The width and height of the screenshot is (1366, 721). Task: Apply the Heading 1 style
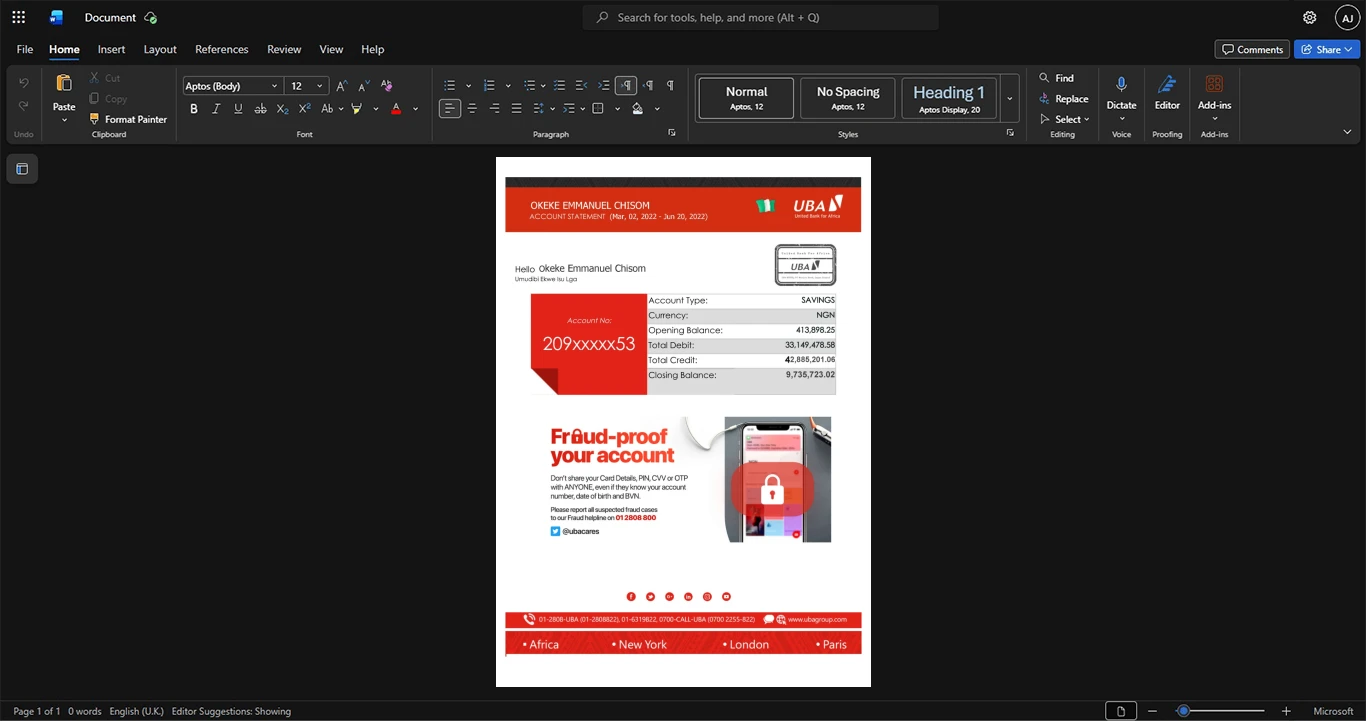click(x=949, y=98)
